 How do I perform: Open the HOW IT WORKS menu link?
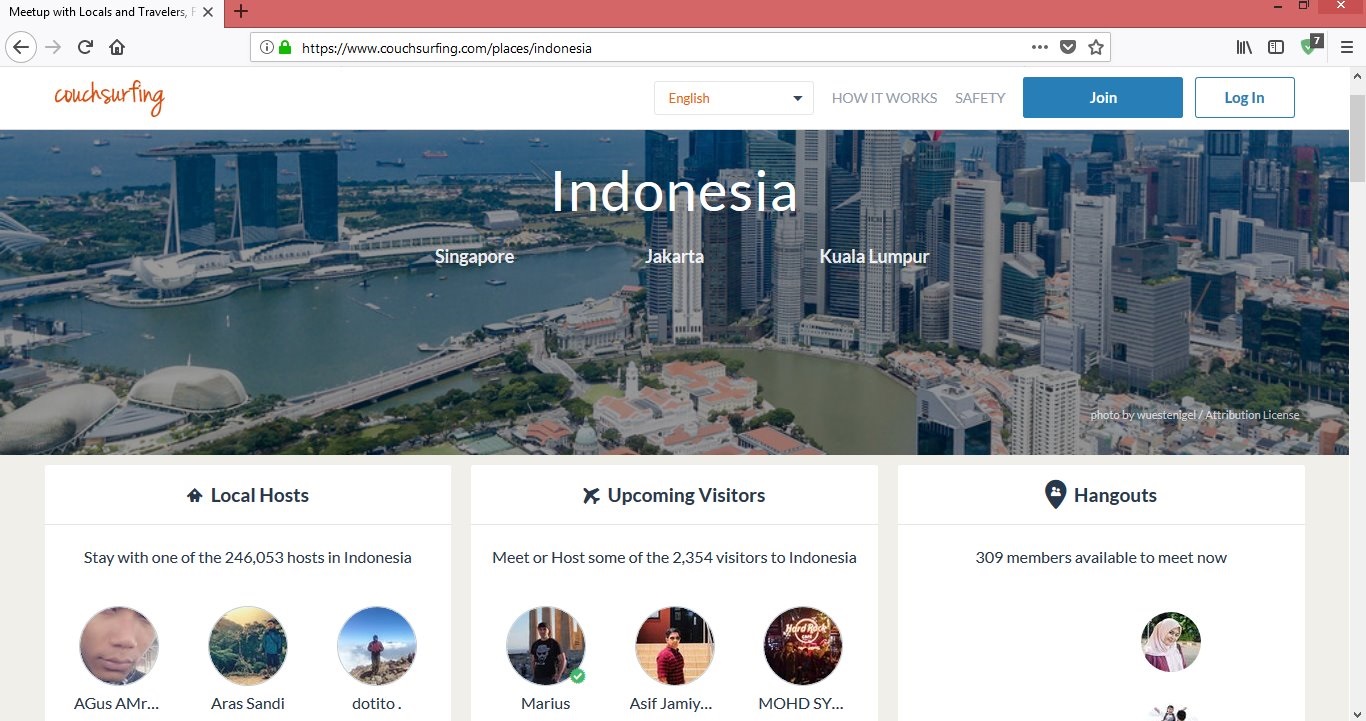pyautogui.click(x=884, y=98)
